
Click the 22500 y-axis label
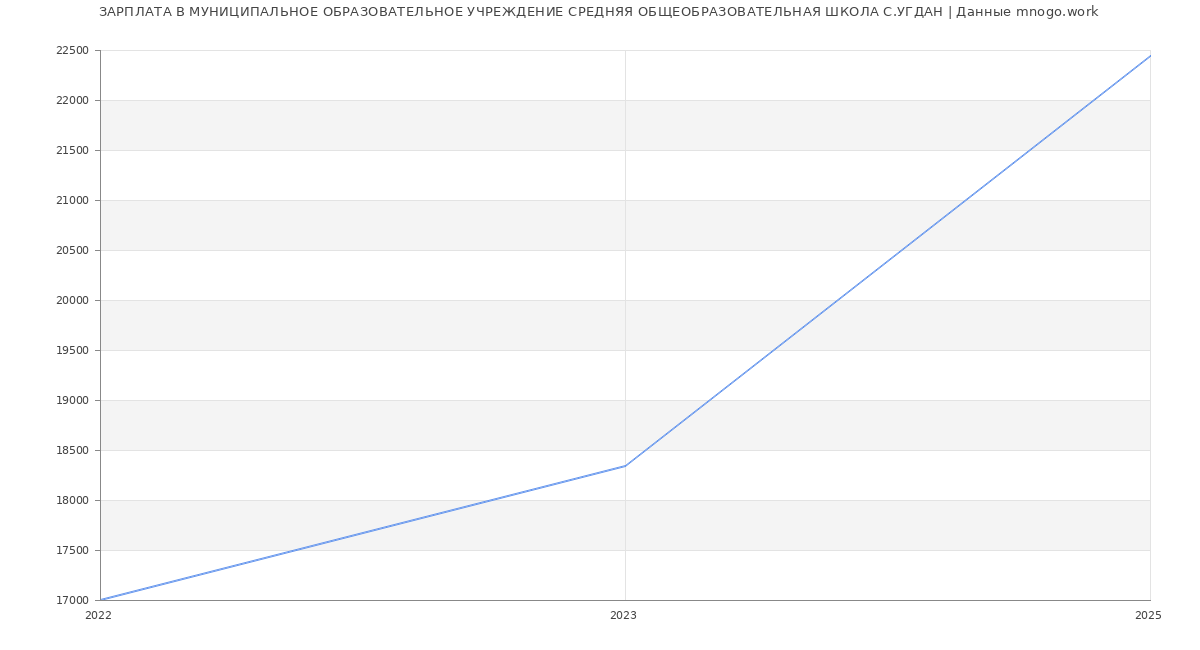72,50
